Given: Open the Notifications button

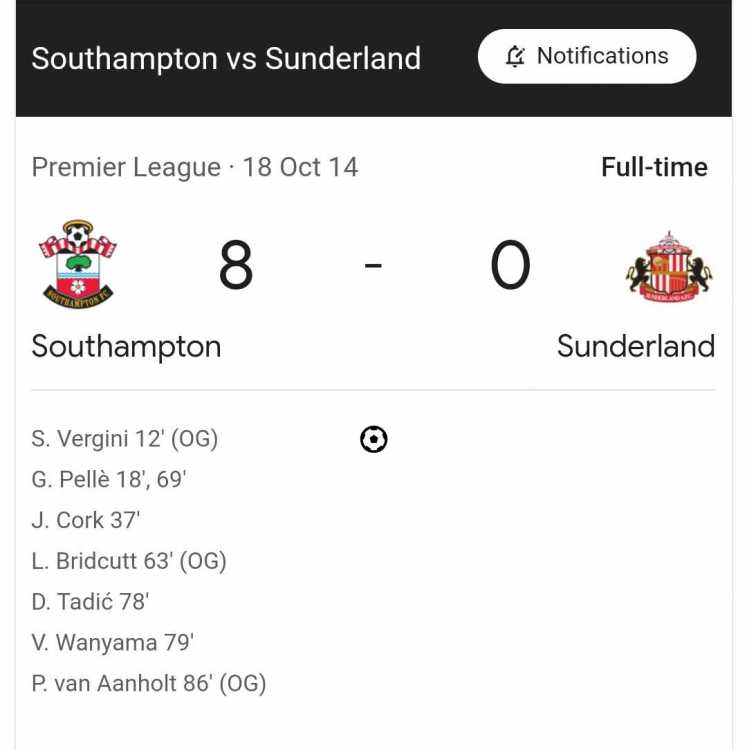Looking at the screenshot, I should coord(587,56).
